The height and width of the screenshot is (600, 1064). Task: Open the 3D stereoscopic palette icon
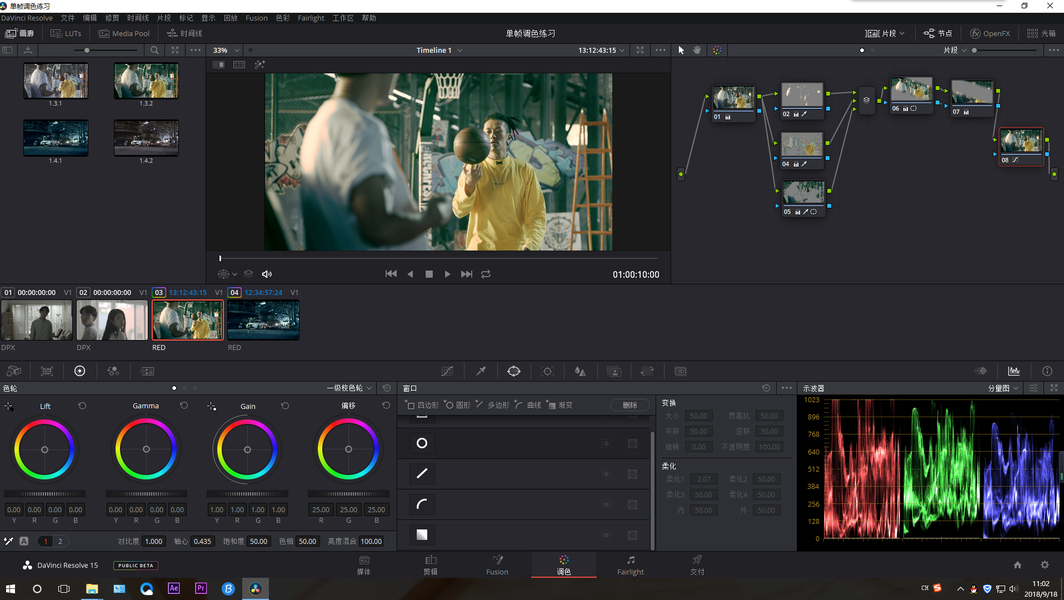(x=681, y=371)
